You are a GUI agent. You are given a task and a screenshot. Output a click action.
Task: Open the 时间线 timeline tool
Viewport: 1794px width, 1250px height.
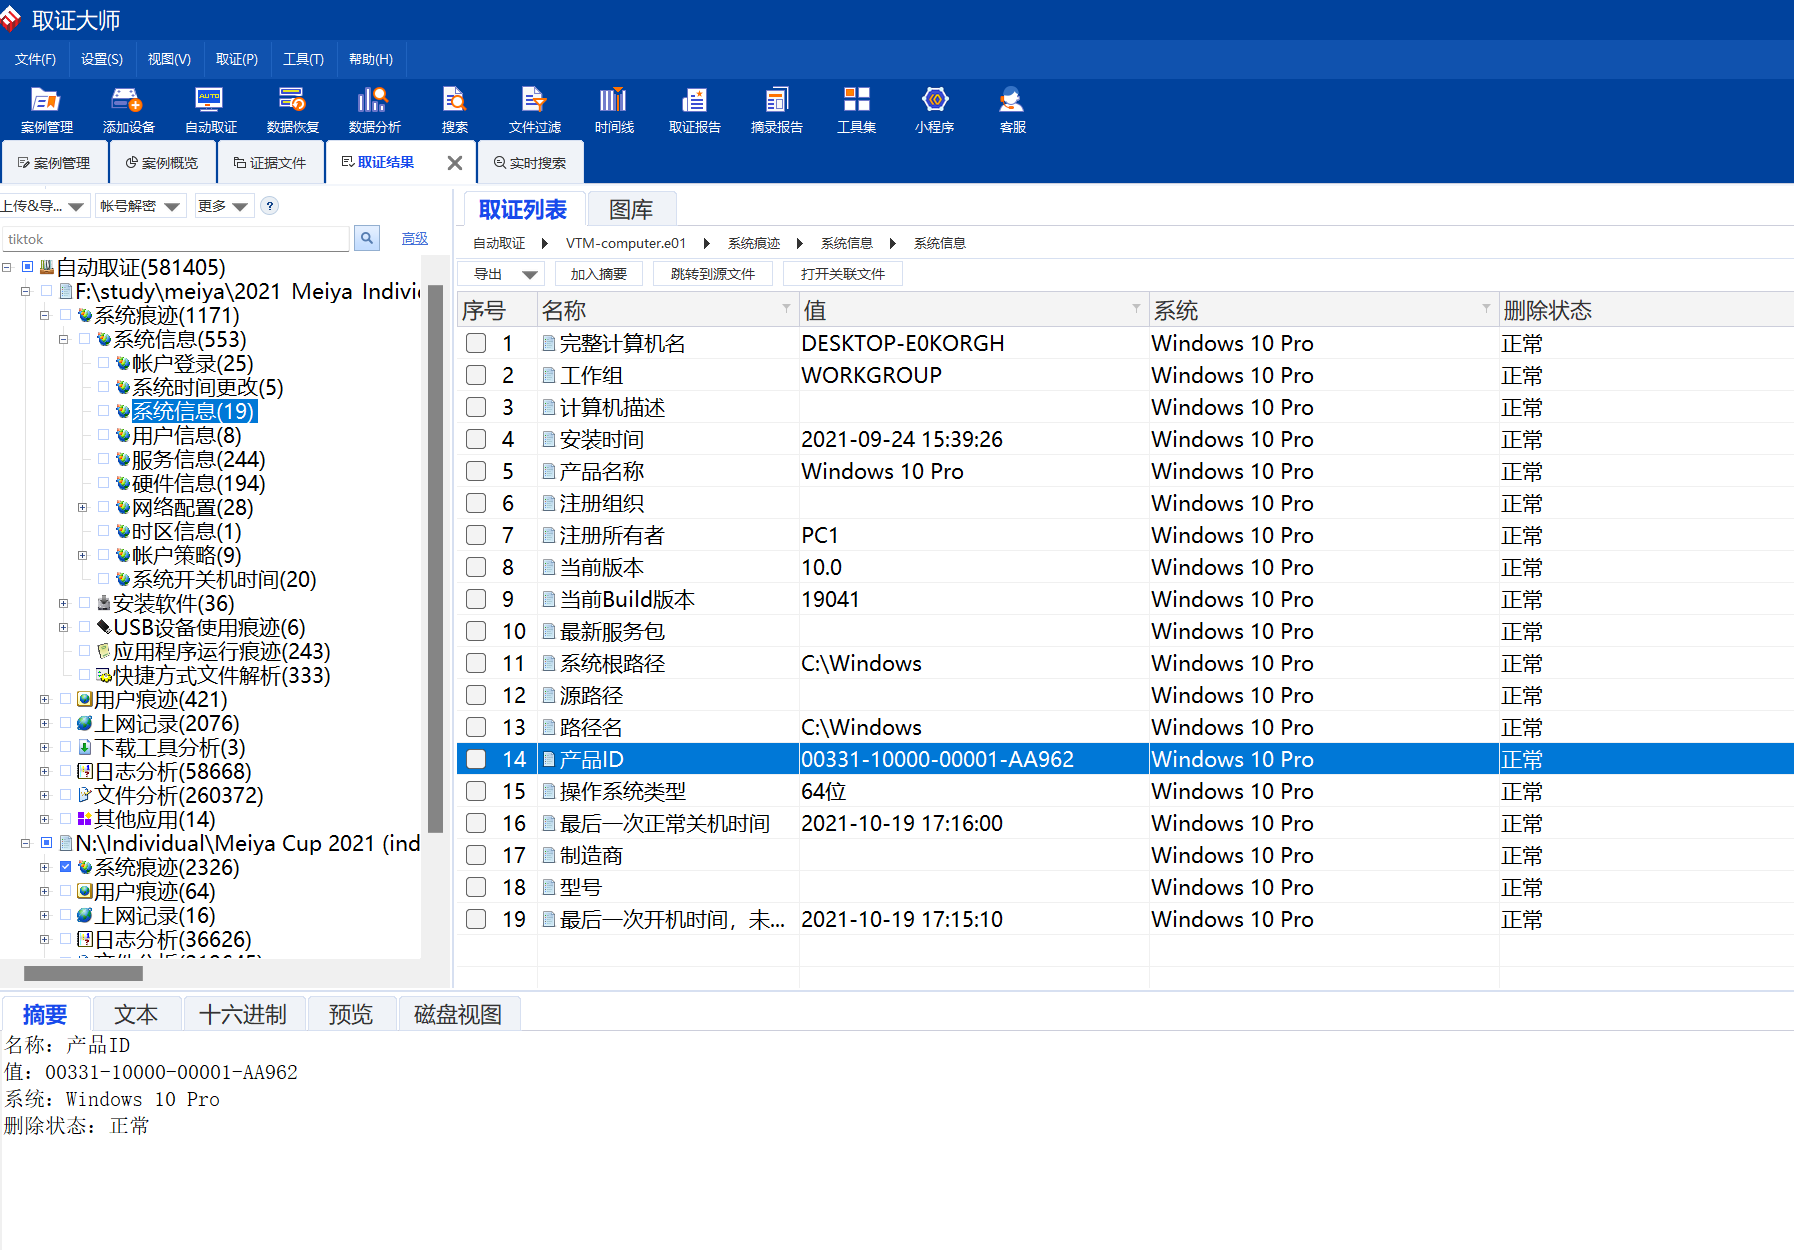pos(614,110)
